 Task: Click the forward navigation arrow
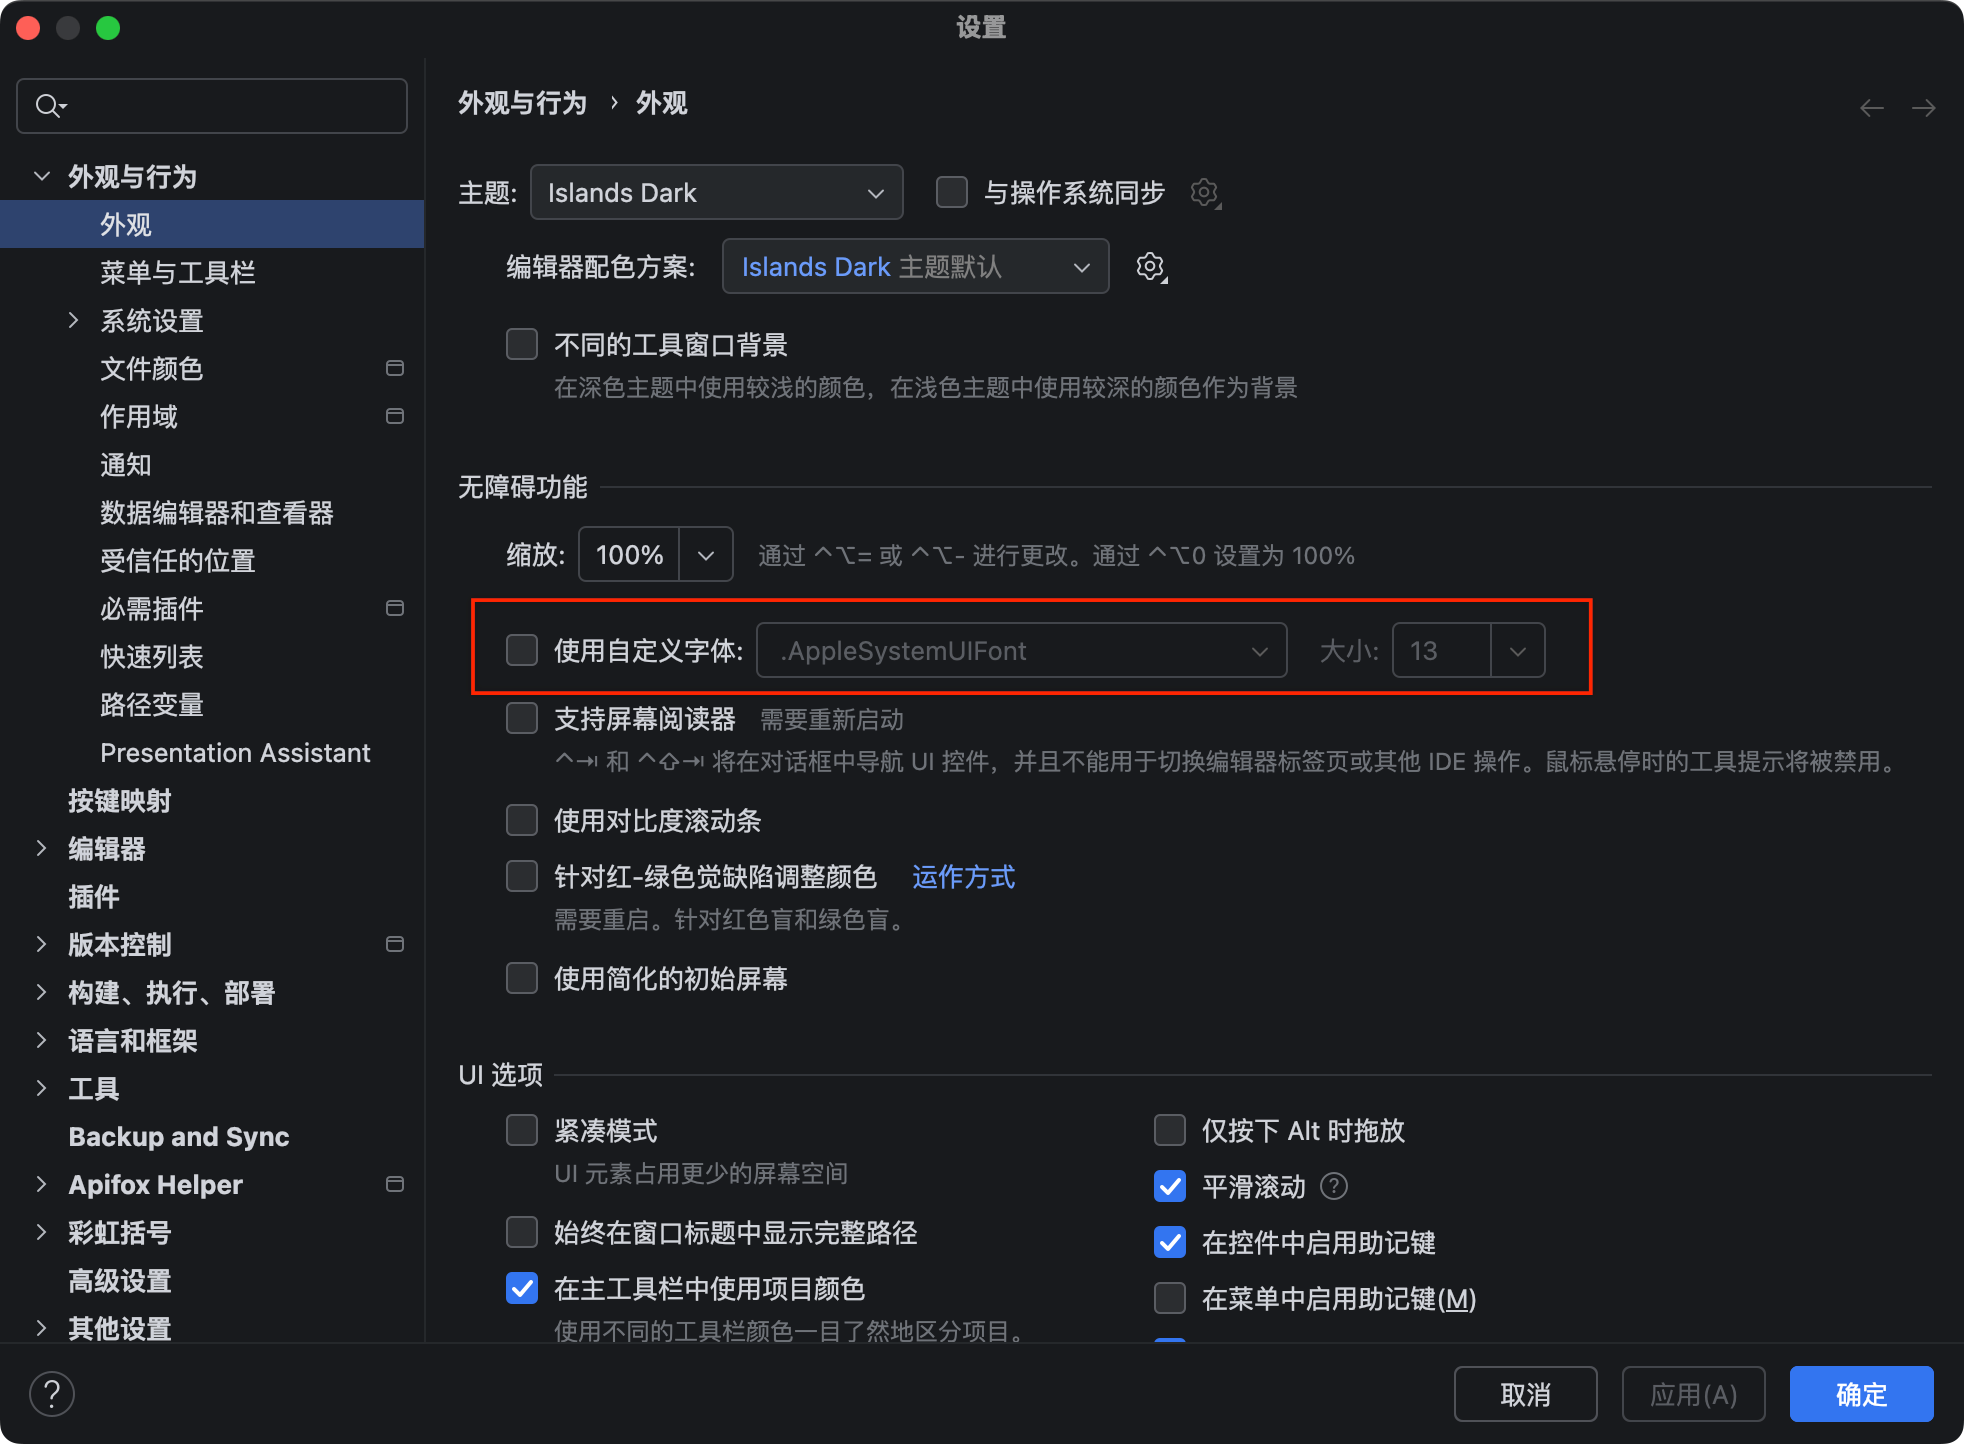coord(1925,107)
